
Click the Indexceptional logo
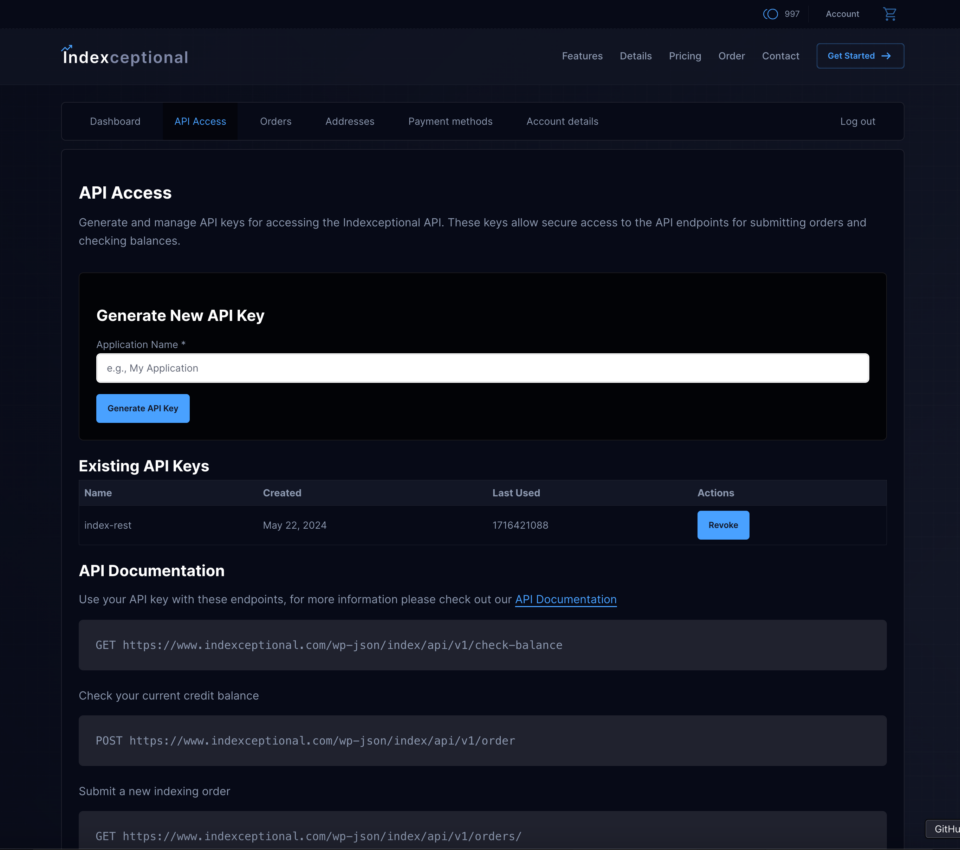click(x=125, y=56)
